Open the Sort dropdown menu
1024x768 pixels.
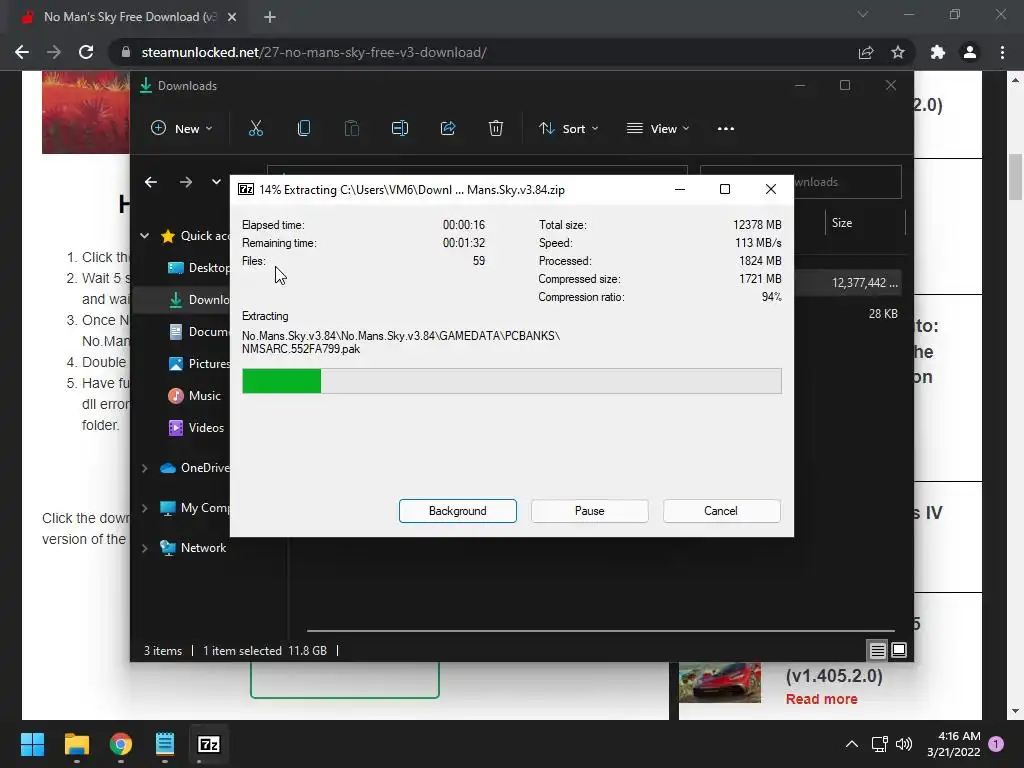[568, 129]
